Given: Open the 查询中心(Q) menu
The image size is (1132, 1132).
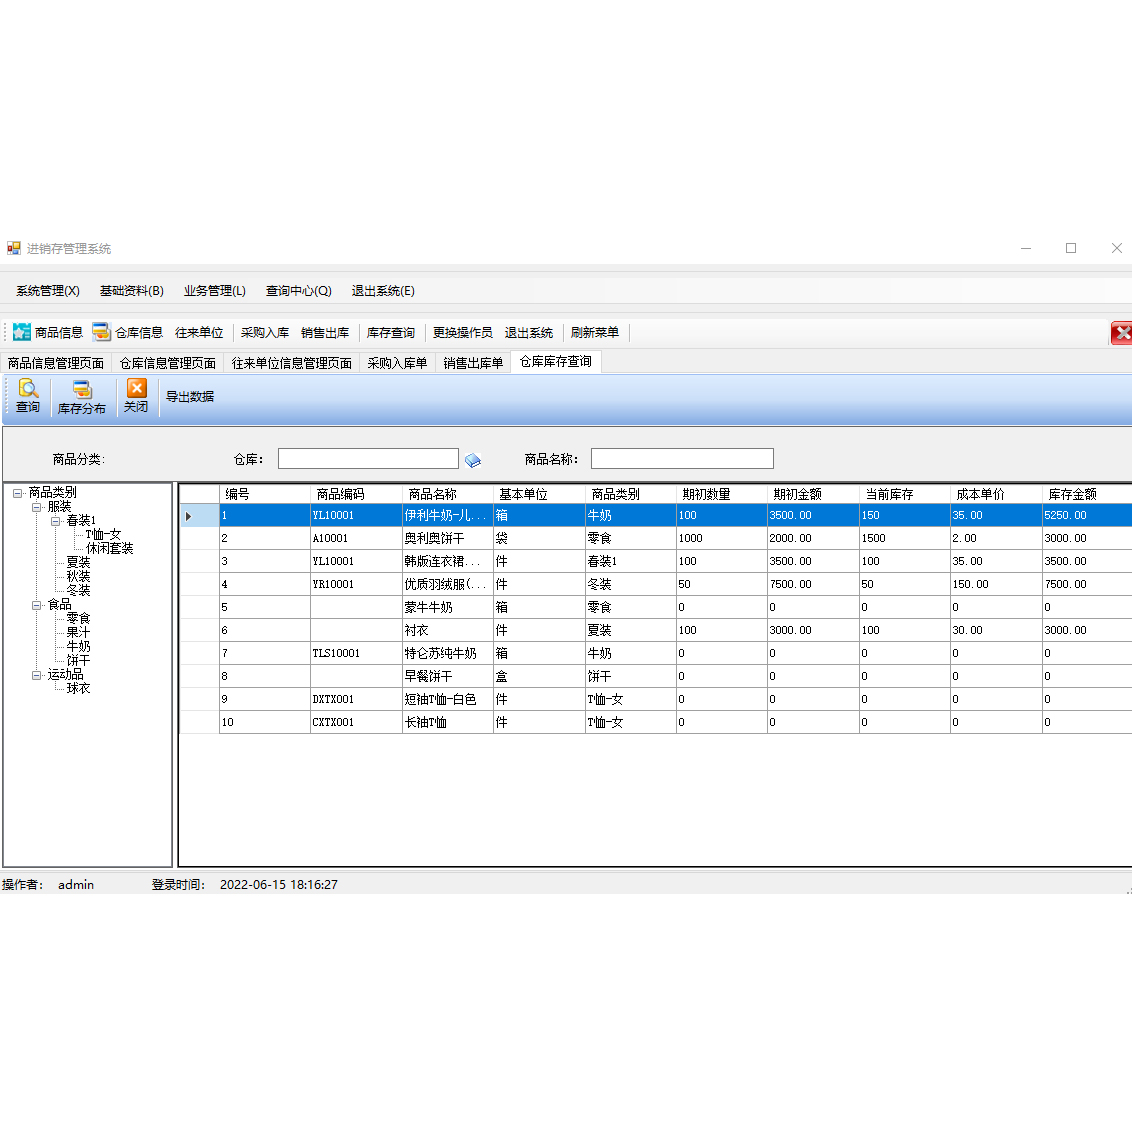Looking at the screenshot, I should tap(298, 291).
